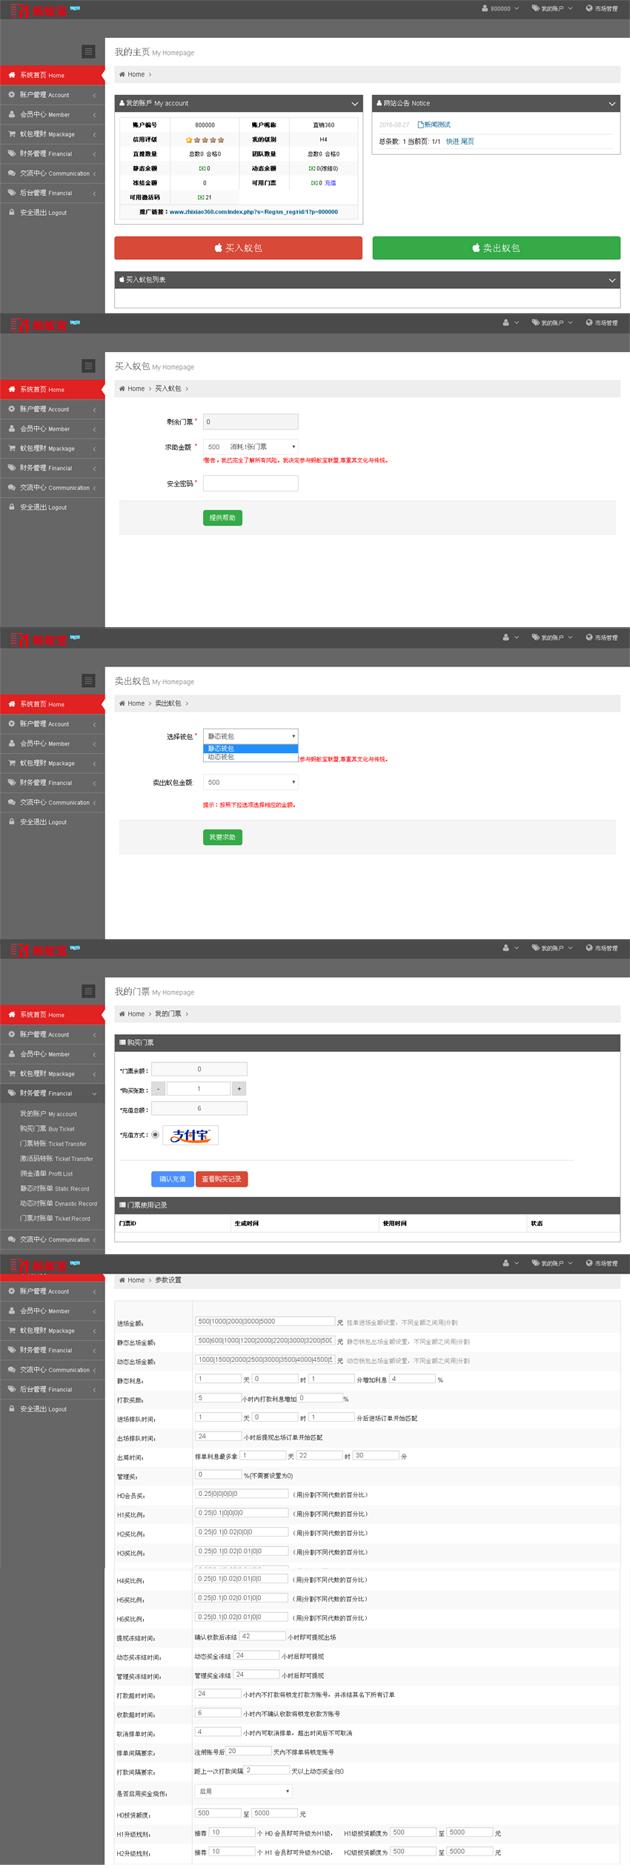Increase 购买张数 with plus button

(x=239, y=1088)
